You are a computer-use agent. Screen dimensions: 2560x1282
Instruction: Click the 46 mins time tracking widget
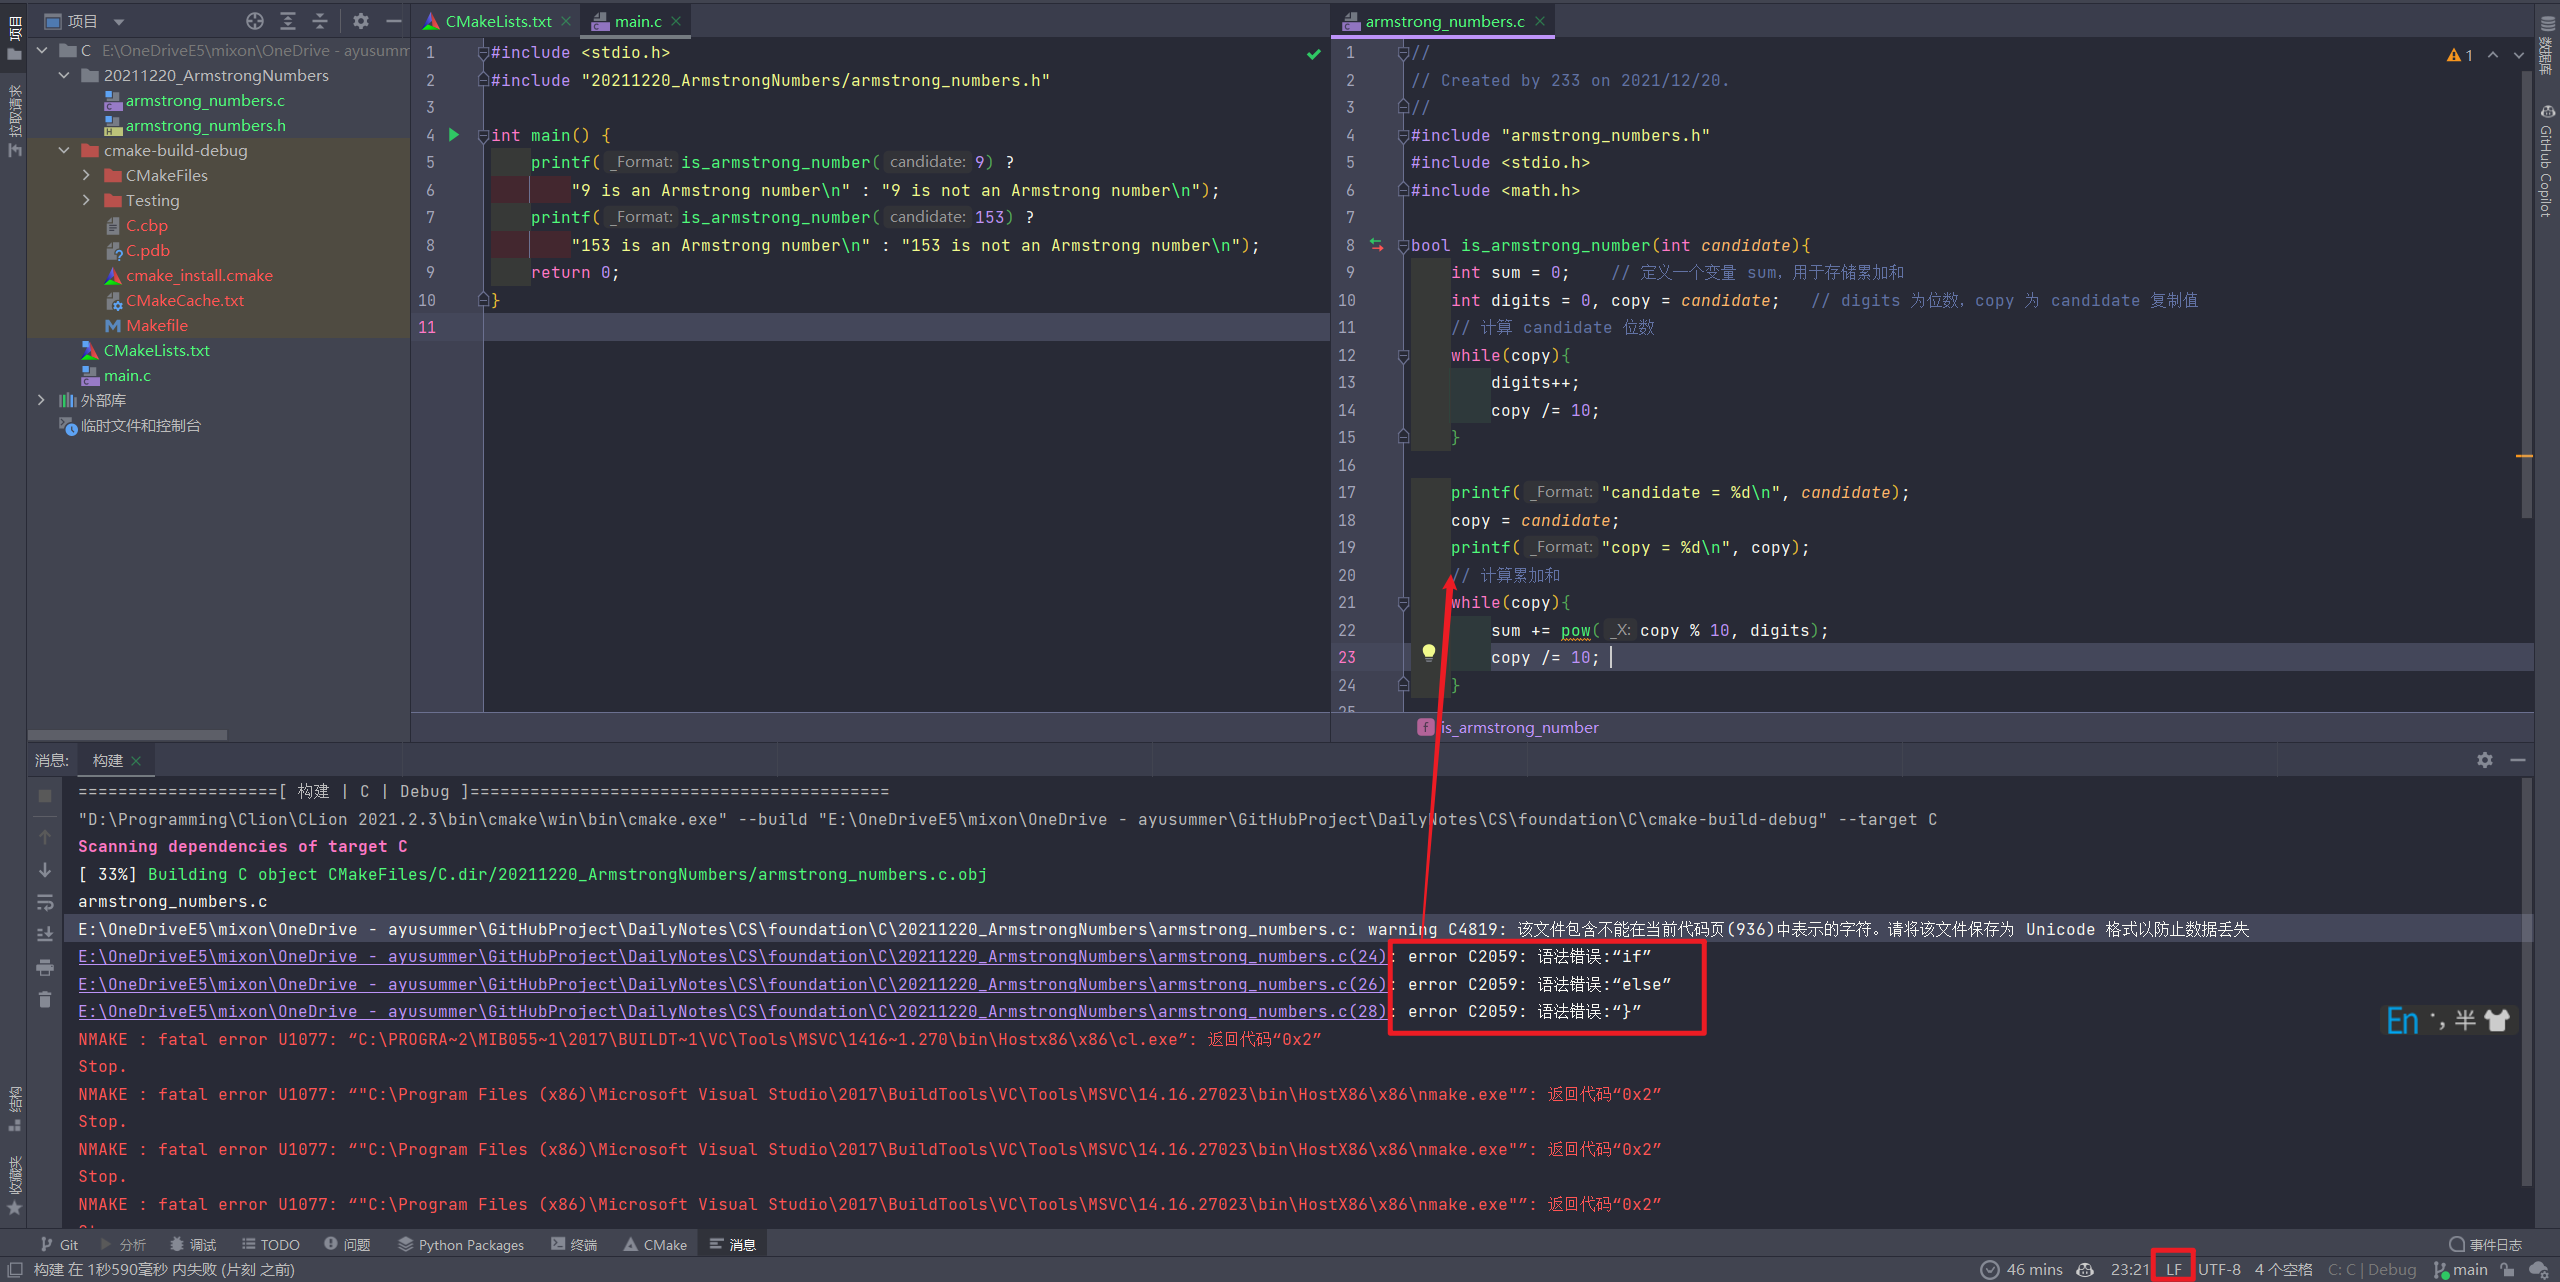(x=2022, y=1269)
